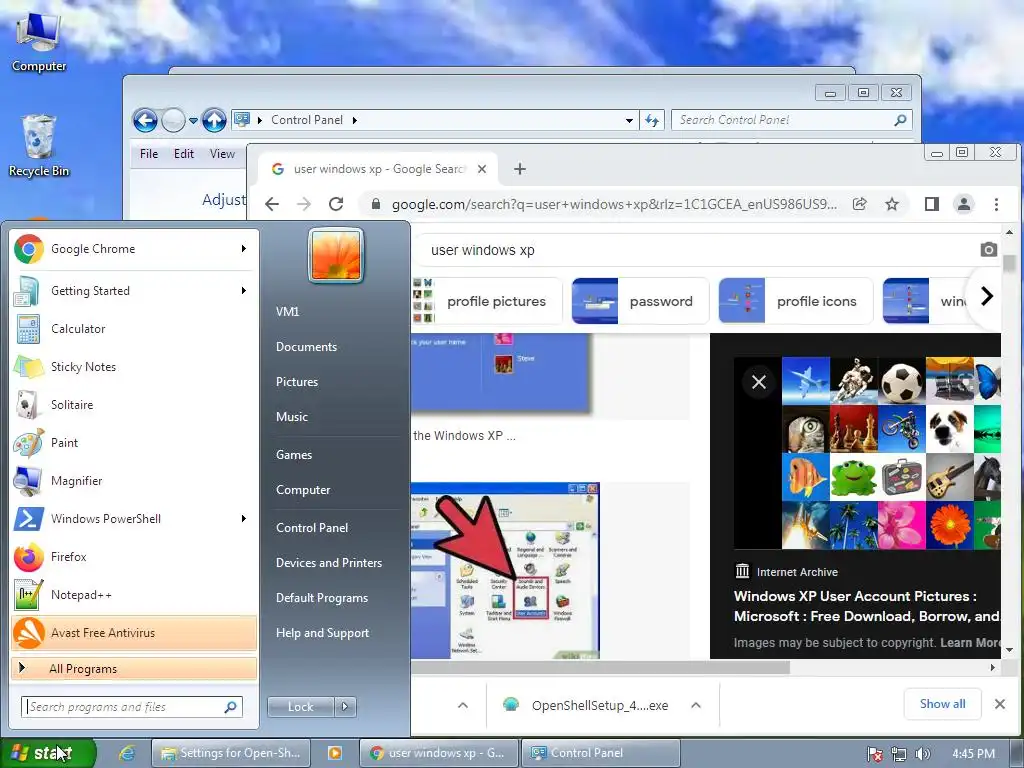Click the Start button
Viewport: 1024px width, 768px height.
click(48, 753)
